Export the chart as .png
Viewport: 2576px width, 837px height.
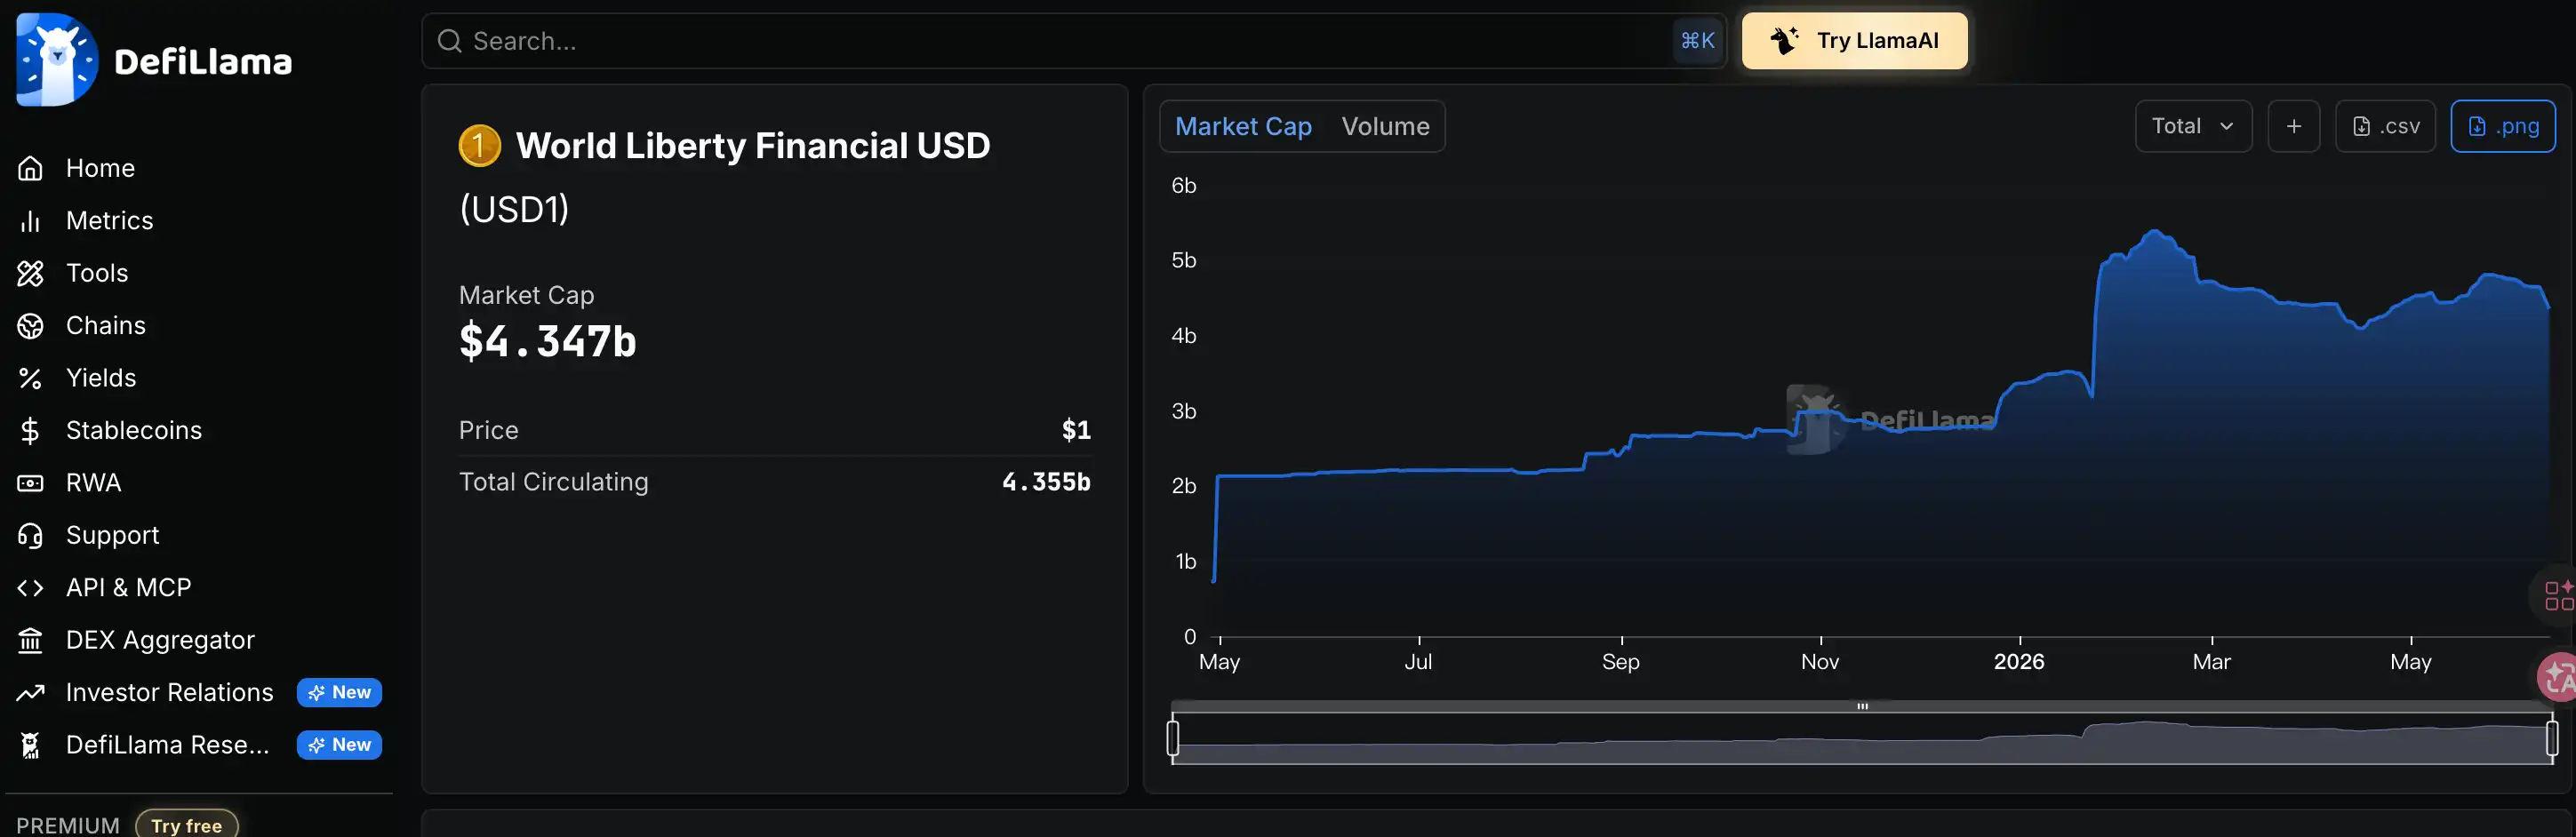[x=2503, y=126]
